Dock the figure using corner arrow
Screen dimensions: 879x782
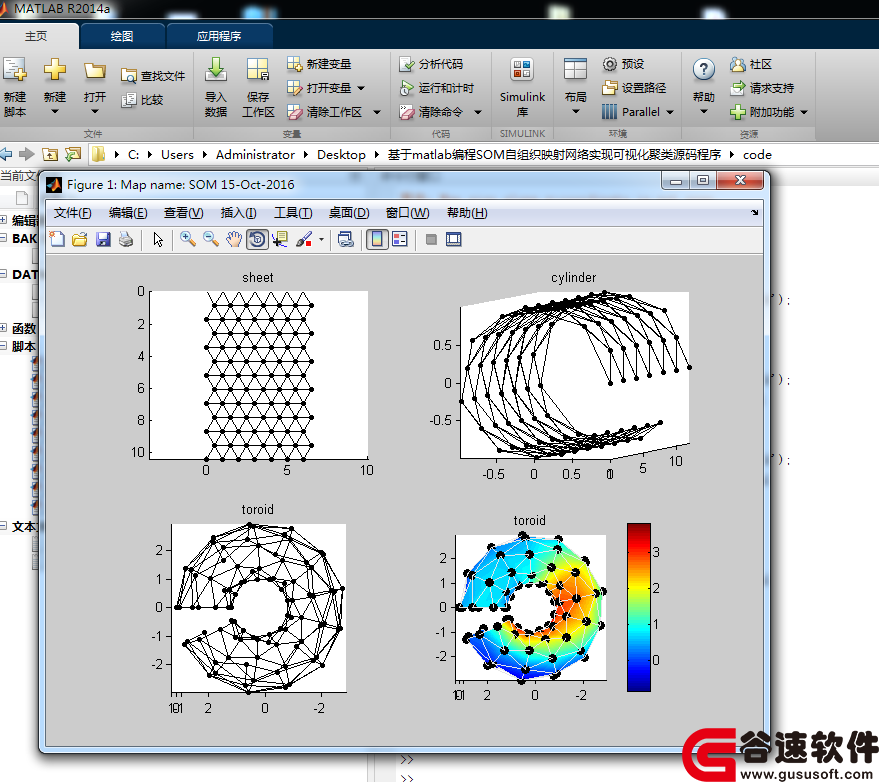click(x=755, y=212)
